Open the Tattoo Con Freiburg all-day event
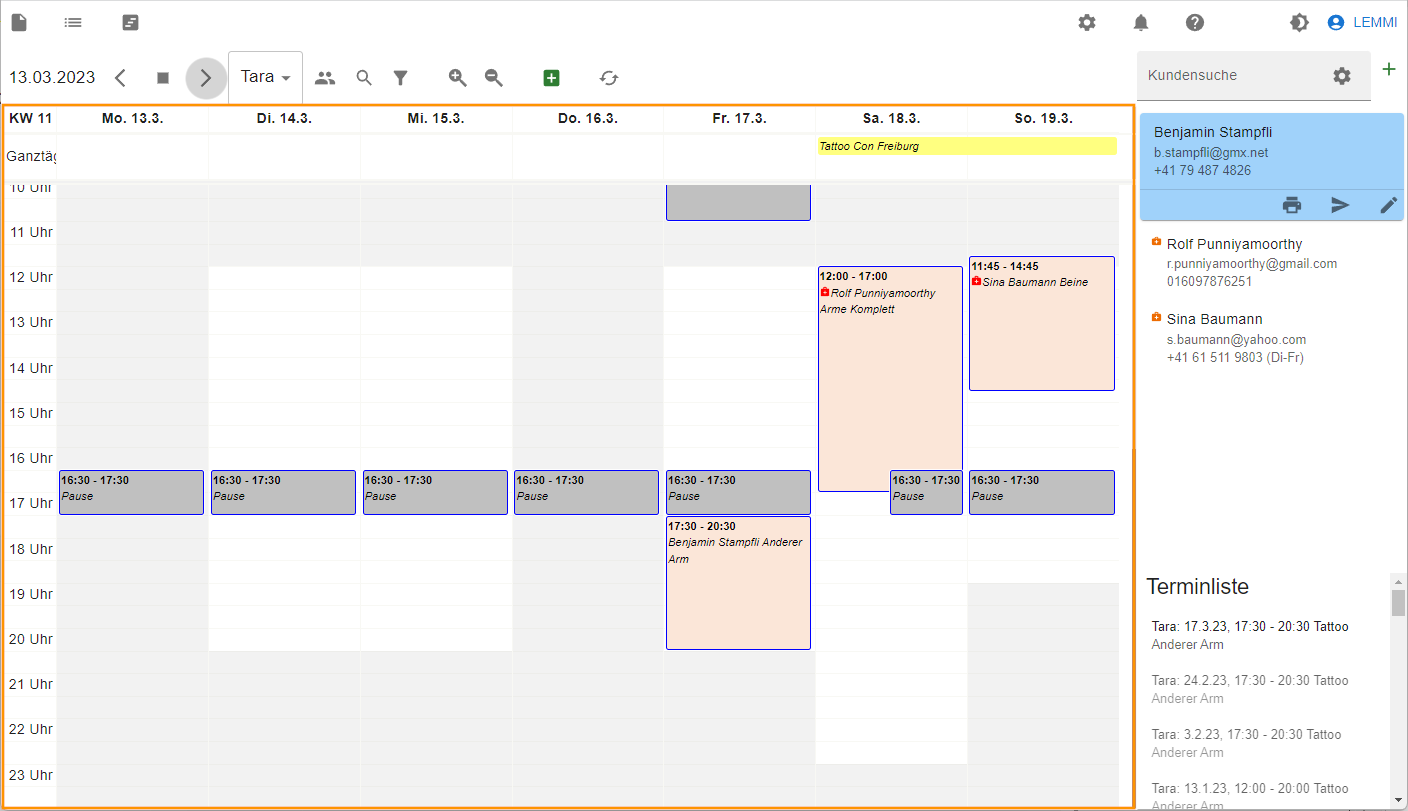Screen dimensions: 1408x811 tap(967, 146)
